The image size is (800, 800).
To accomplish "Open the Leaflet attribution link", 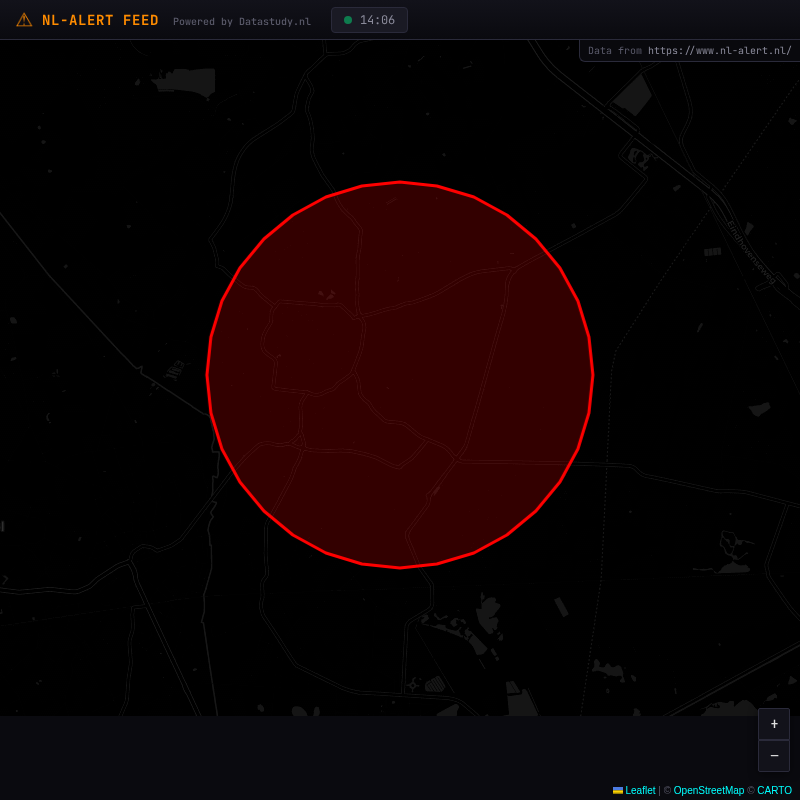I will click(x=640, y=790).
